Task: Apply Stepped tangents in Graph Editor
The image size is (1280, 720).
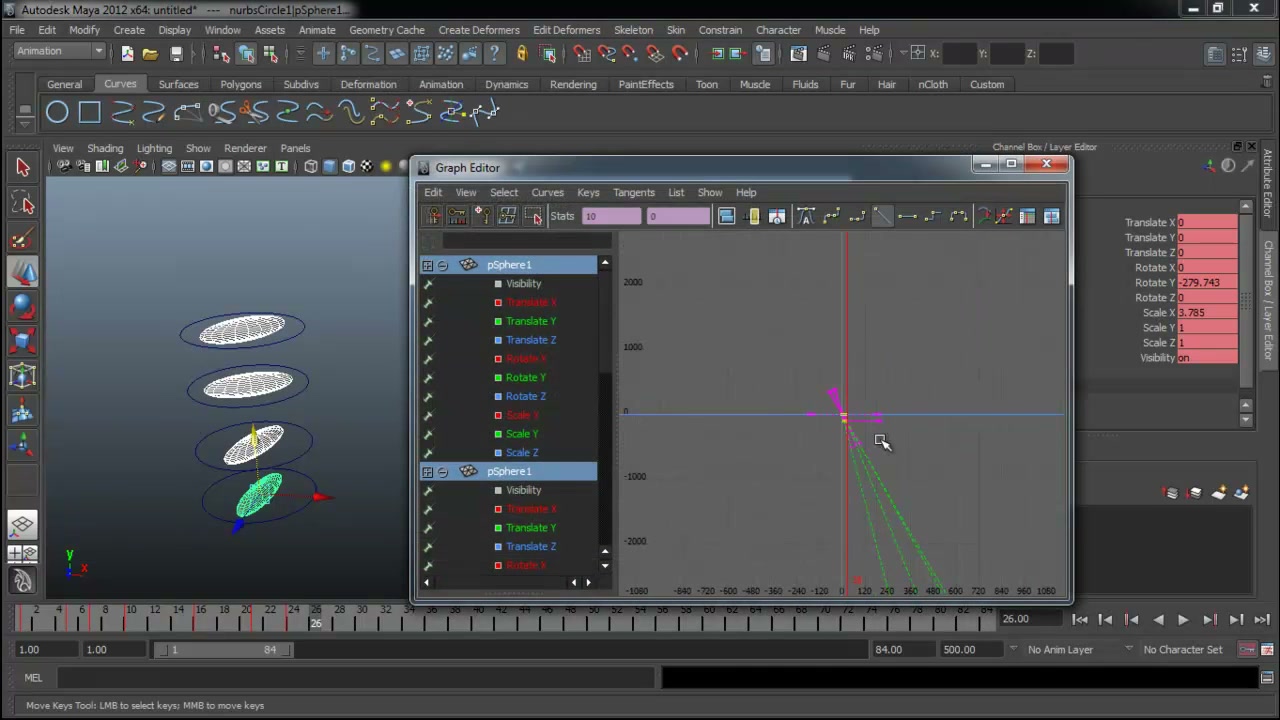Action: (932, 216)
